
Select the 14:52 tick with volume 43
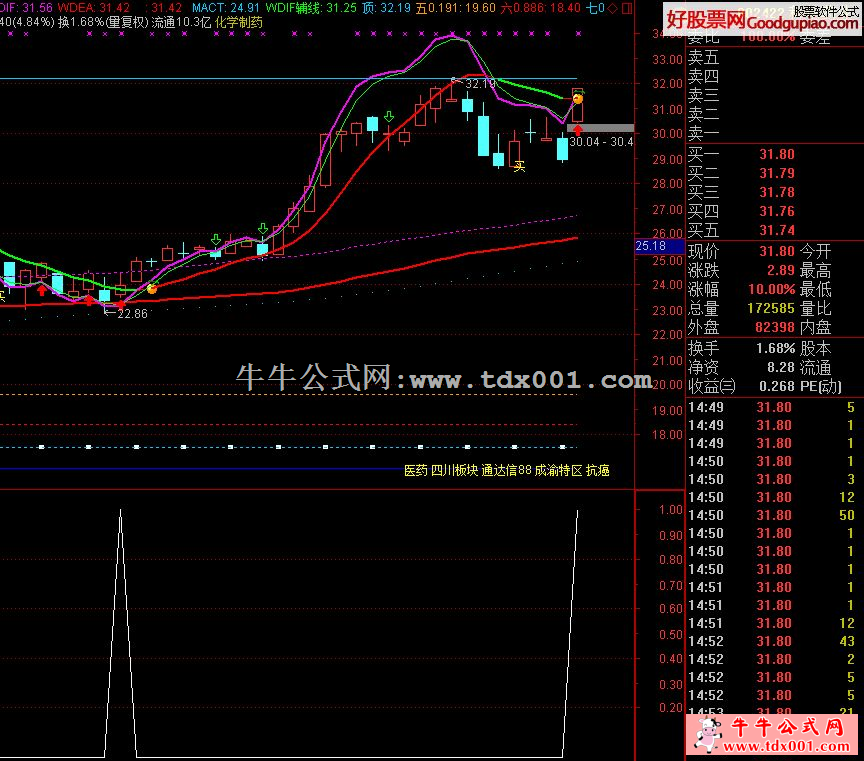(x=771, y=641)
